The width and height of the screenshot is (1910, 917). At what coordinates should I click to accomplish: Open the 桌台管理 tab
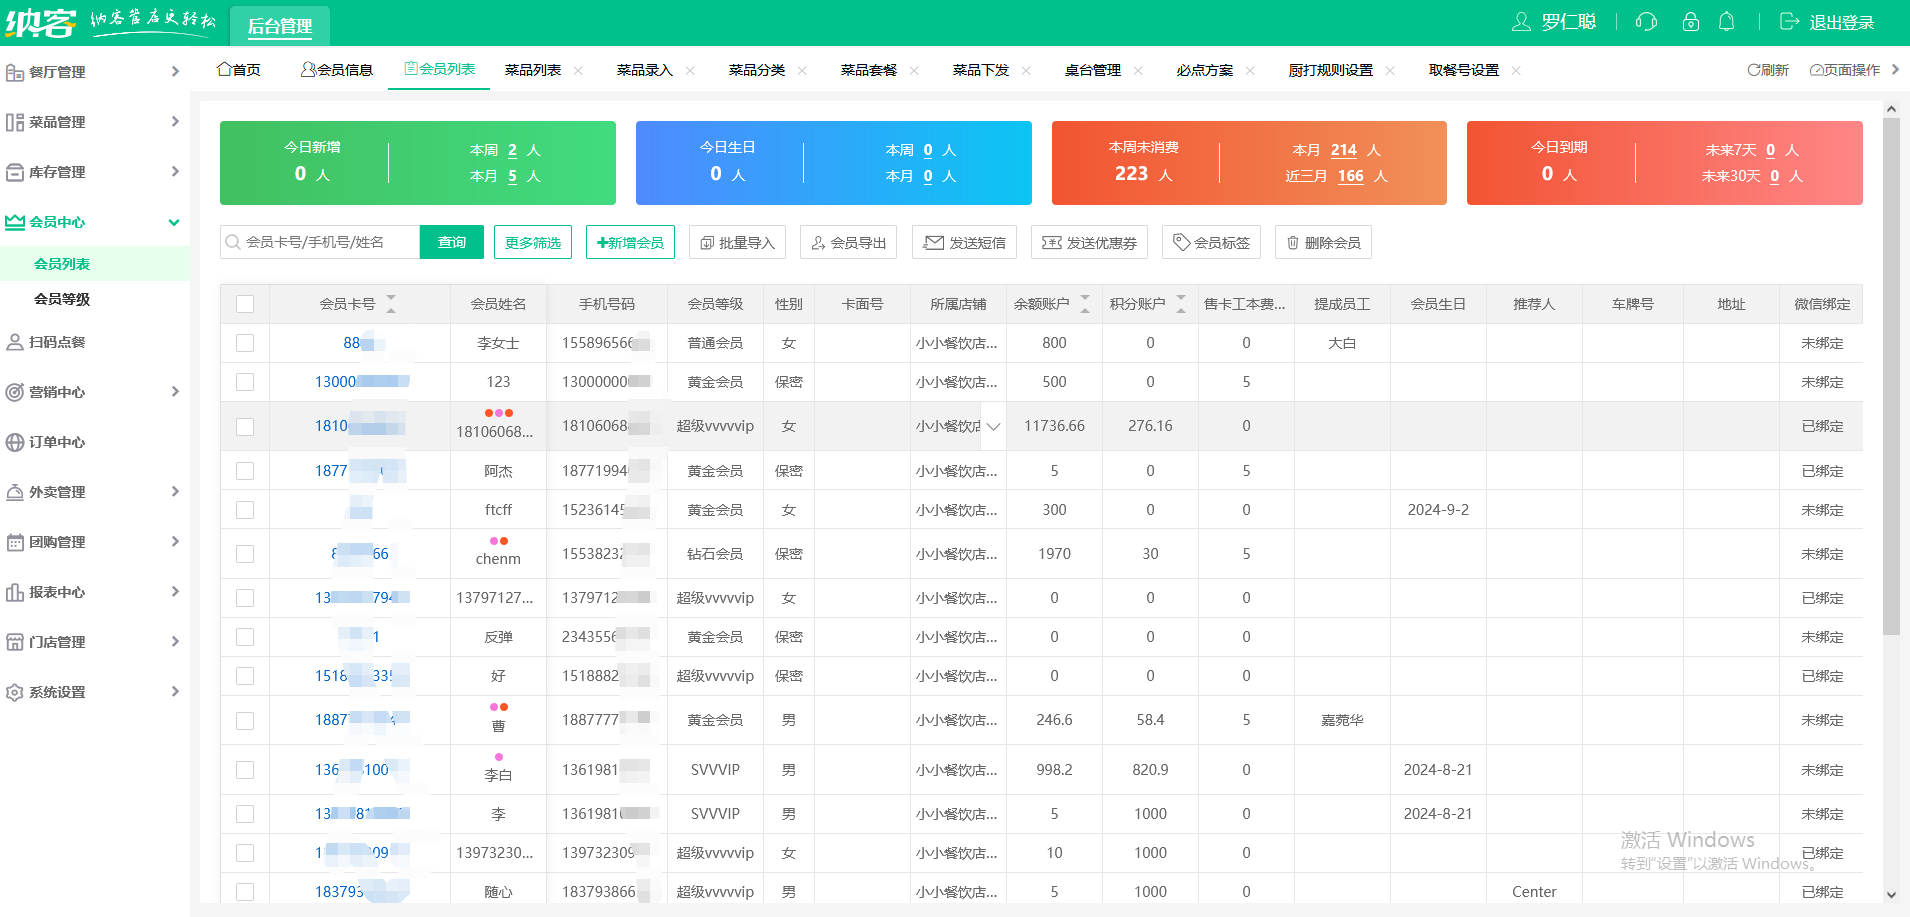(x=1091, y=69)
